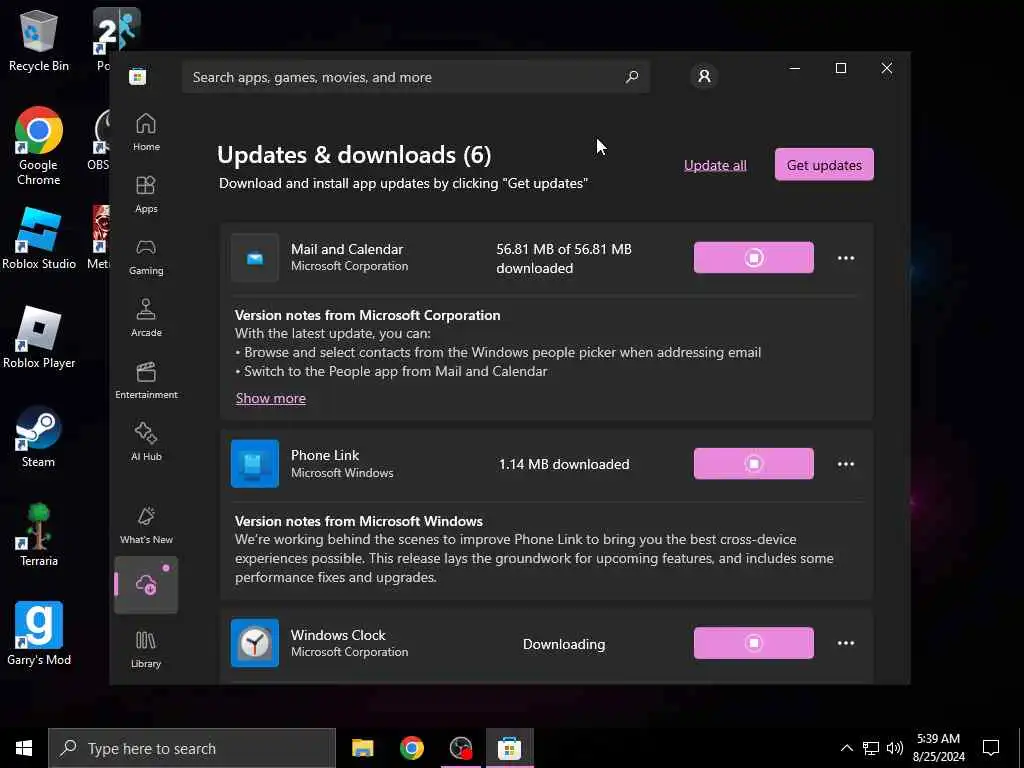The image size is (1024, 768).
Task: Open the Entertainment section
Action: click(146, 380)
